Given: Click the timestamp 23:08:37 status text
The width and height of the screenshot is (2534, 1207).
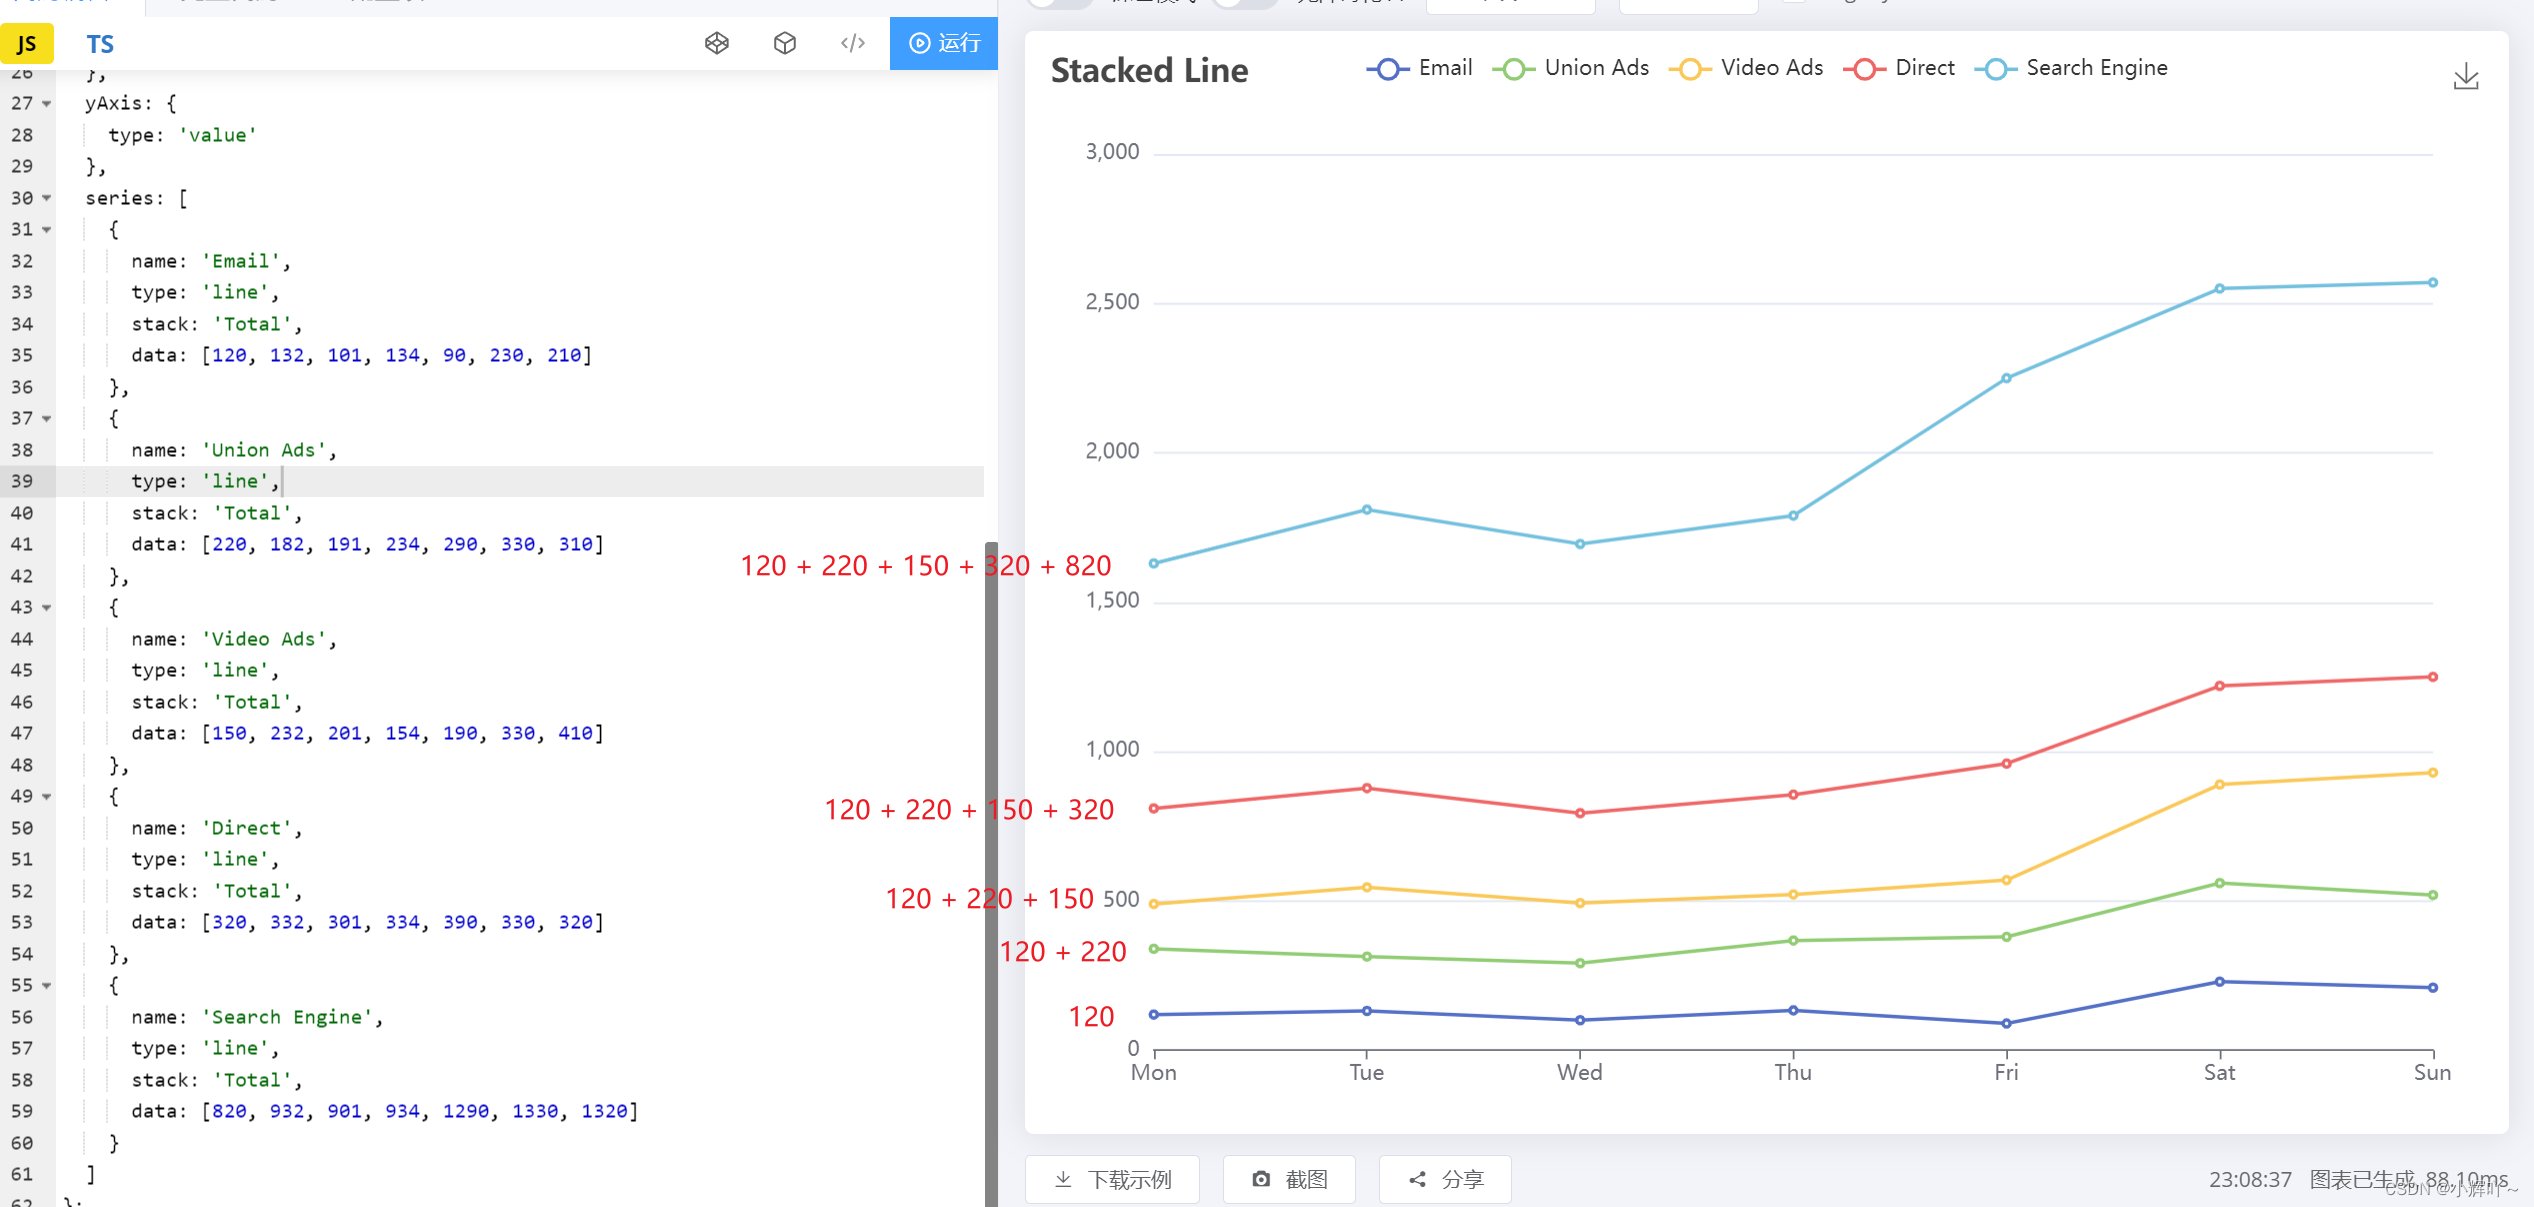Looking at the screenshot, I should click(x=2250, y=1180).
